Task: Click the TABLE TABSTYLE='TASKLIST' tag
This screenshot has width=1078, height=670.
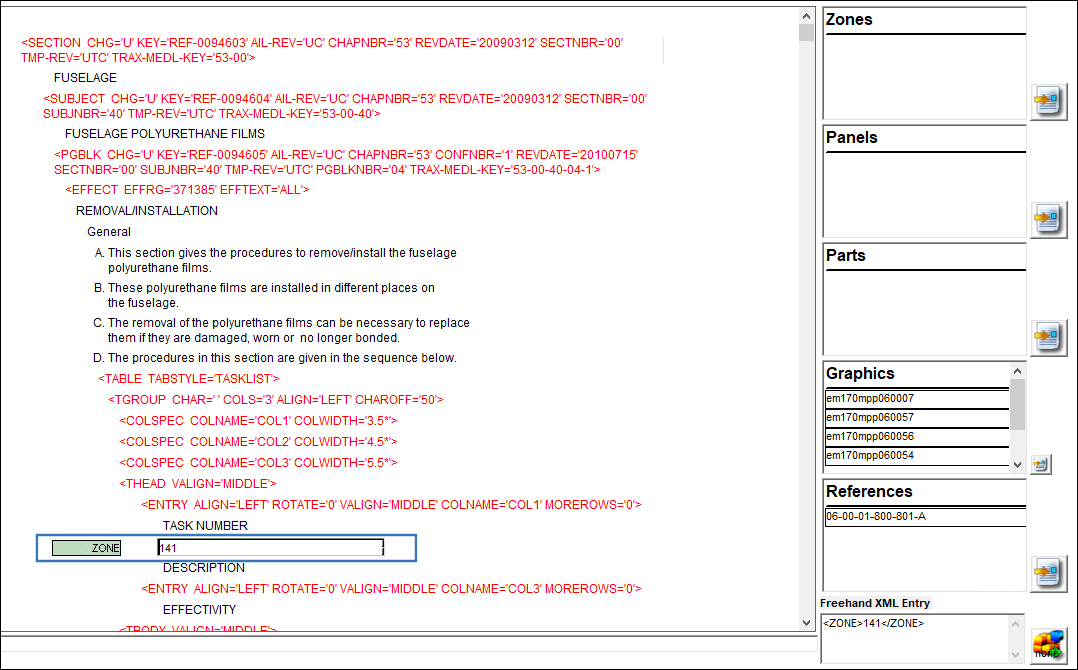Action: coord(189,379)
